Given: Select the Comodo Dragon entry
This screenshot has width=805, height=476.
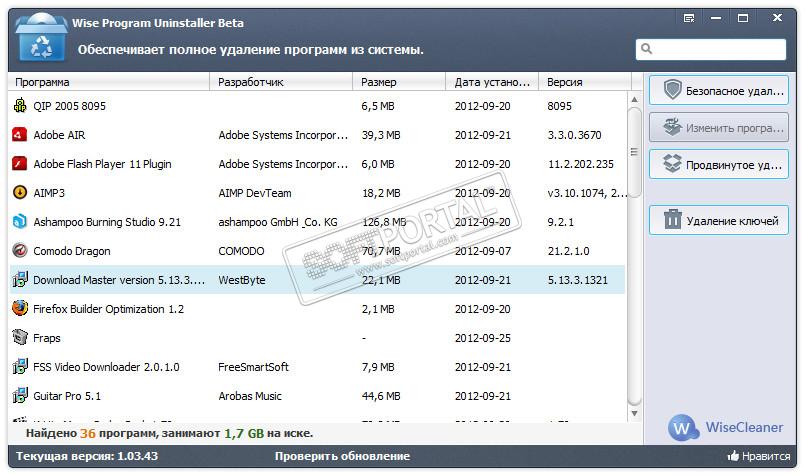Looking at the screenshot, I should click(71, 251).
